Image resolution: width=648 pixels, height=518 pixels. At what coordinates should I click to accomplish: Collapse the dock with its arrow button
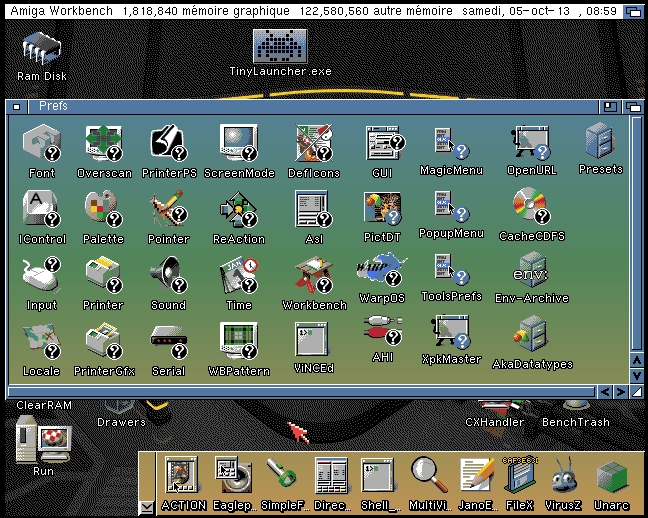tap(147, 507)
